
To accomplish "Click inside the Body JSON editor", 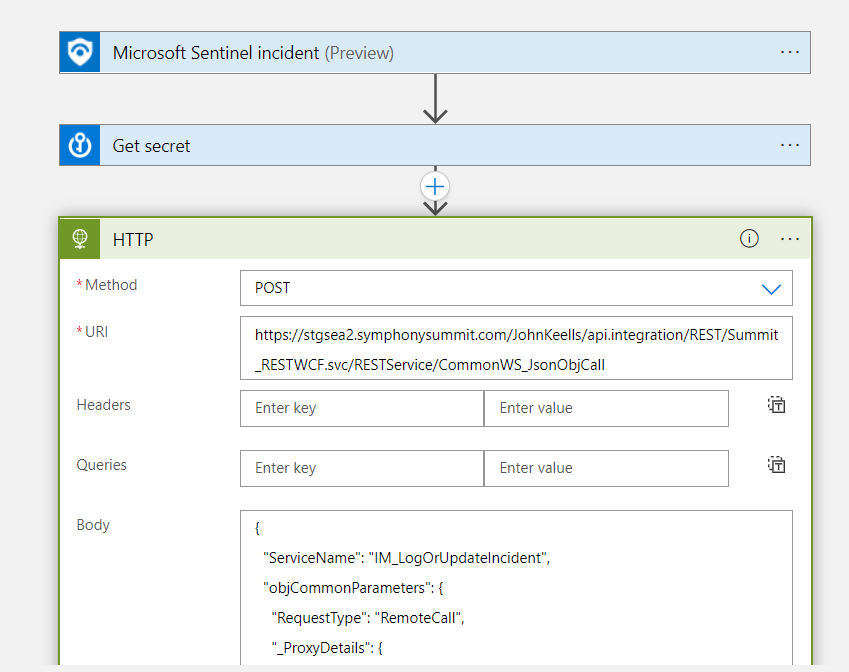I will click(x=516, y=588).
